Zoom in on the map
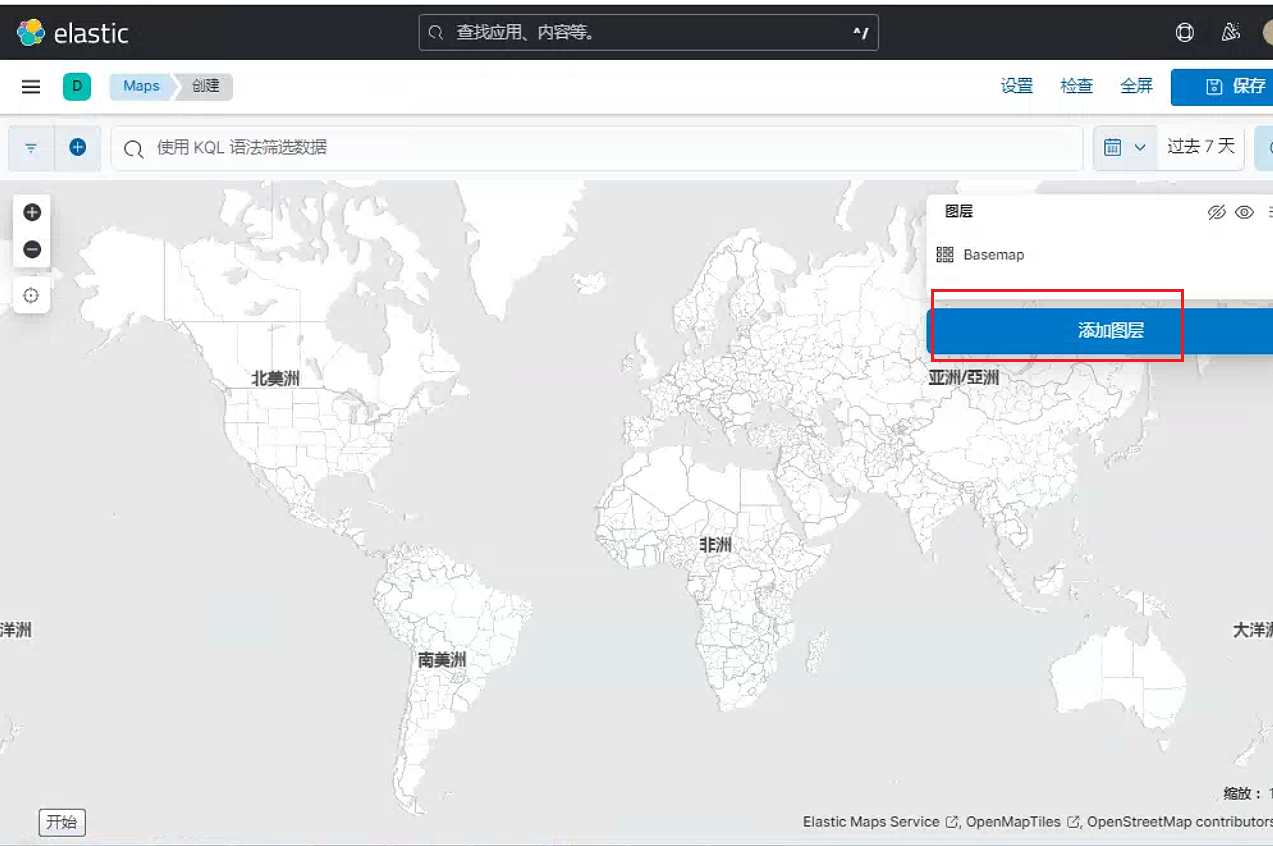The height and width of the screenshot is (846, 1273). tap(32, 212)
